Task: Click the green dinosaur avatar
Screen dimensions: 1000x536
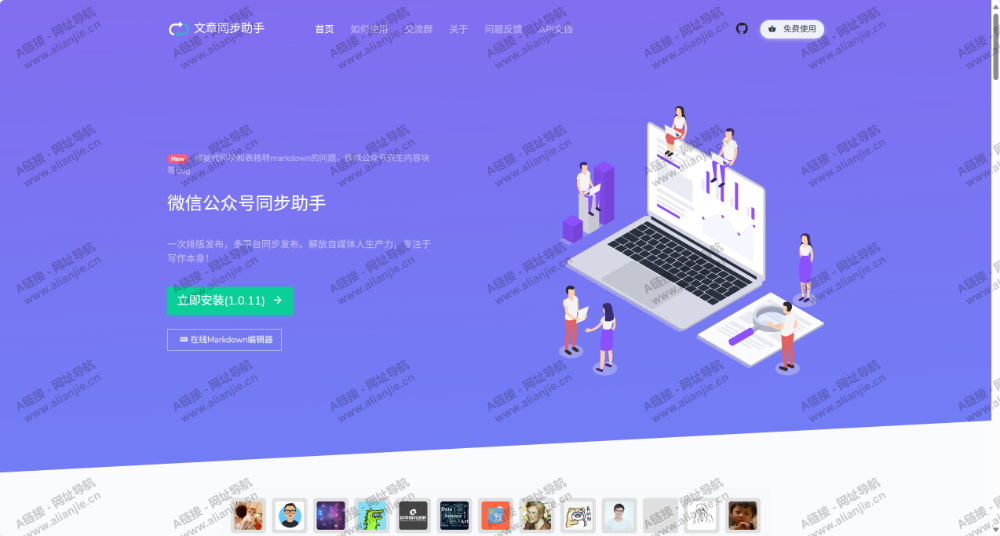Action: [372, 516]
